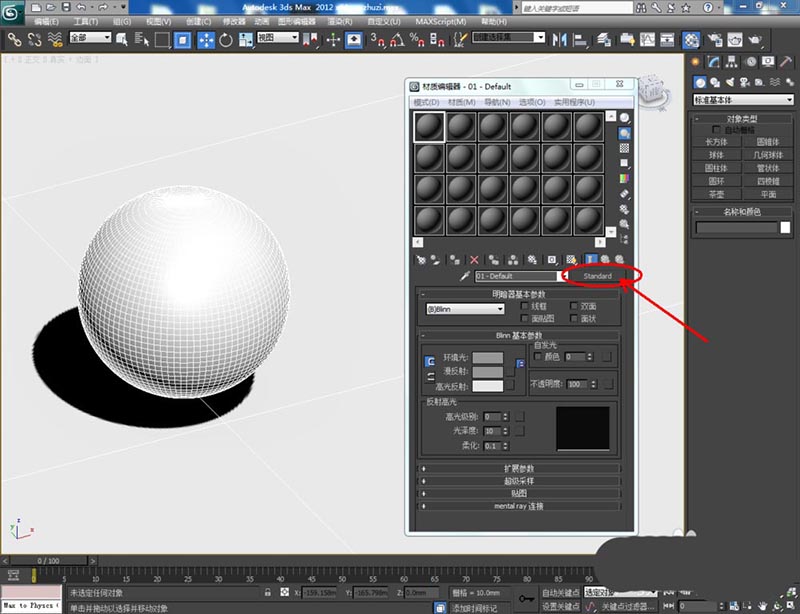Click the Select and Move tool

point(206,40)
